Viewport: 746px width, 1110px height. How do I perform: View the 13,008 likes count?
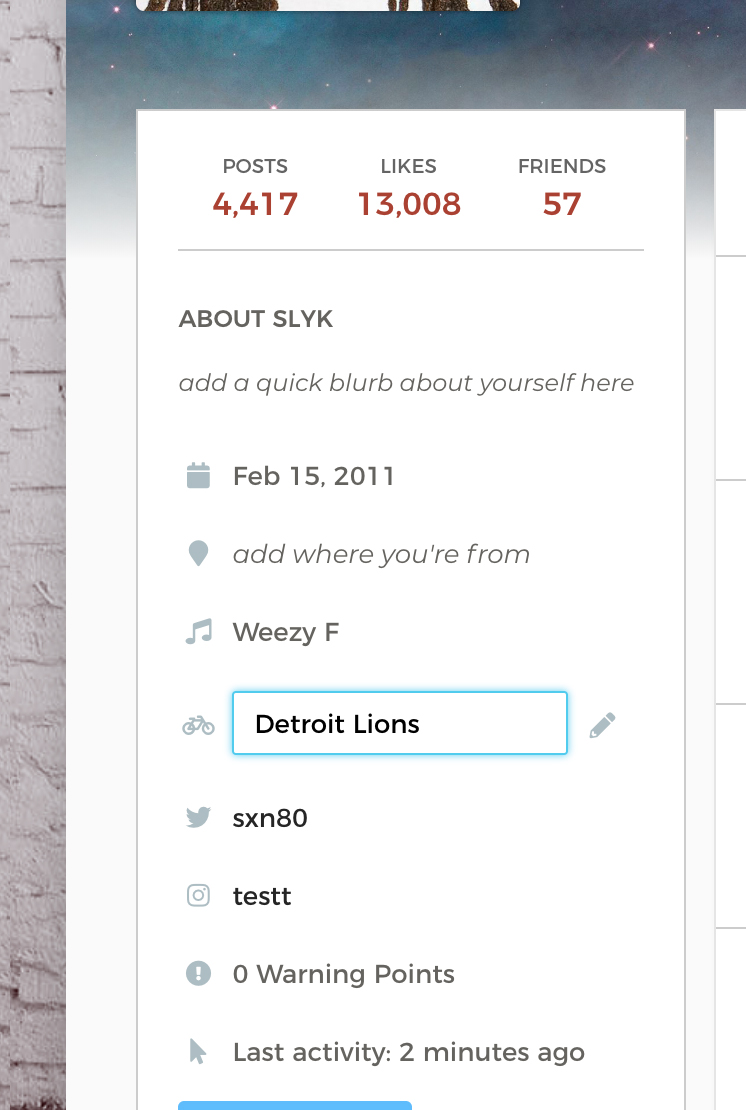(x=409, y=204)
